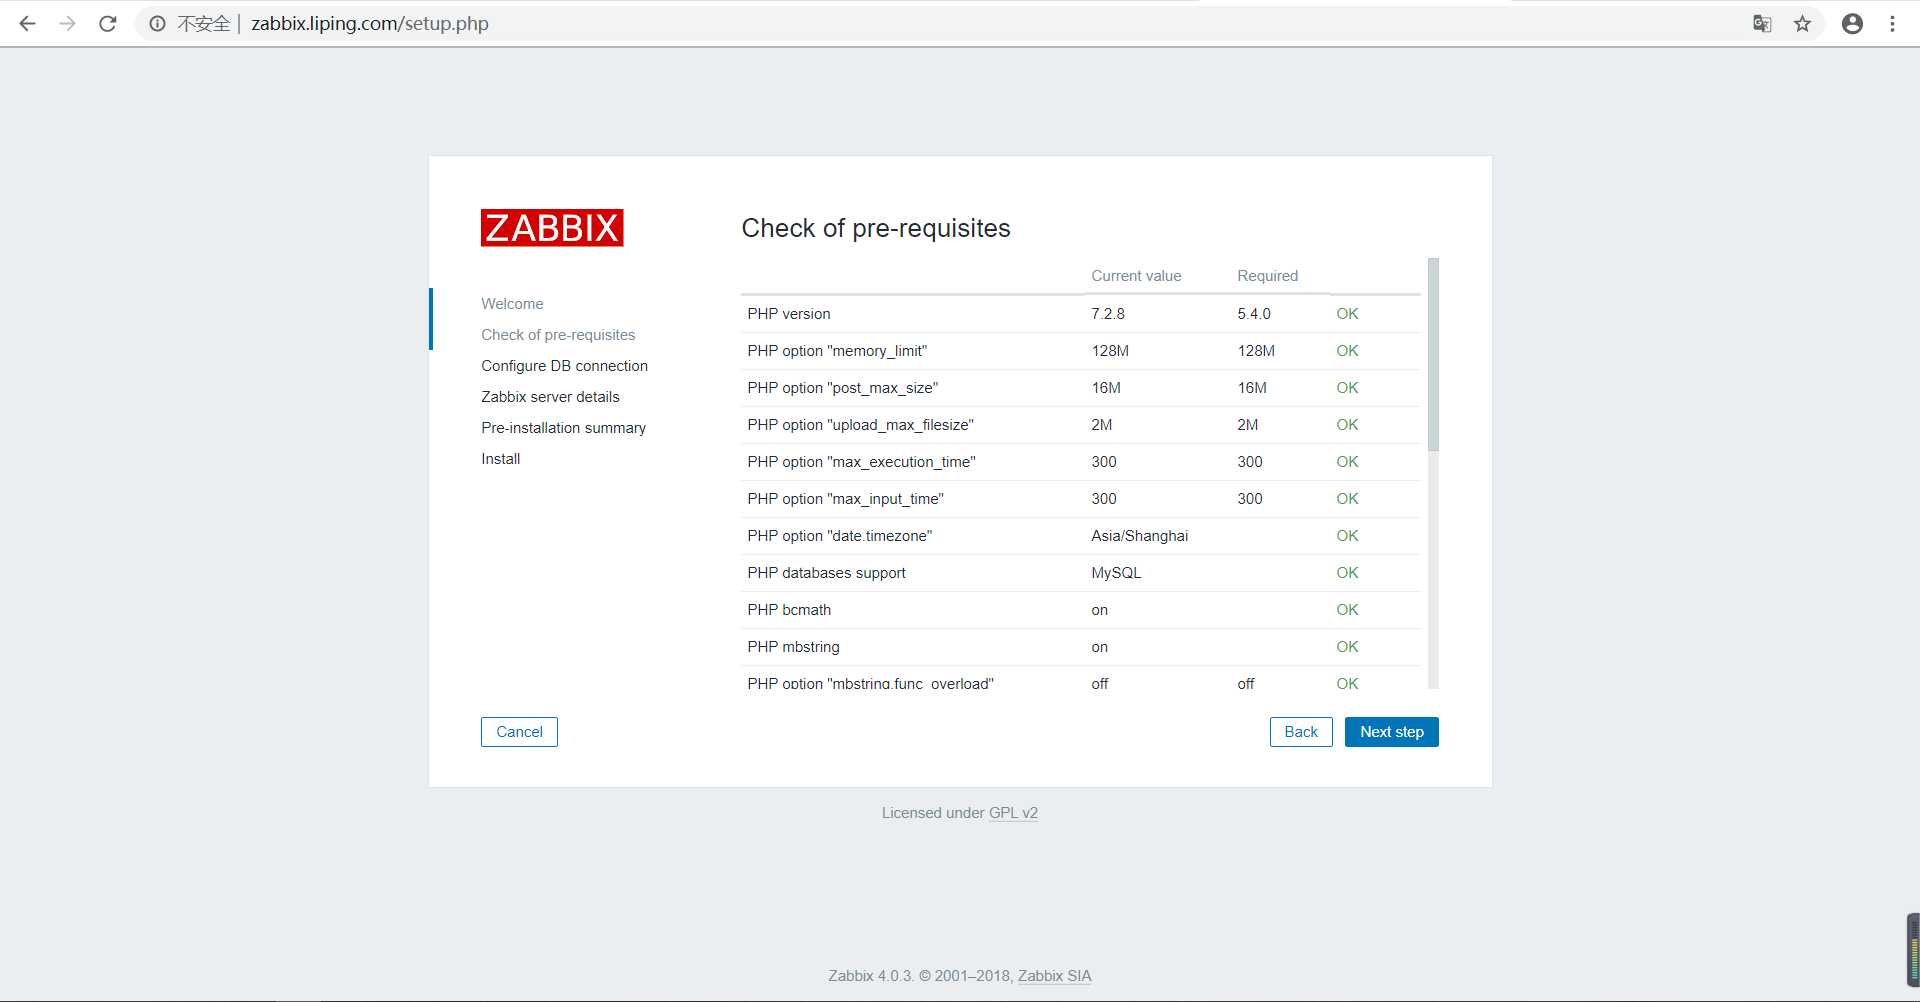
Task: Click OK status in PHP version row
Action: [x=1347, y=314]
